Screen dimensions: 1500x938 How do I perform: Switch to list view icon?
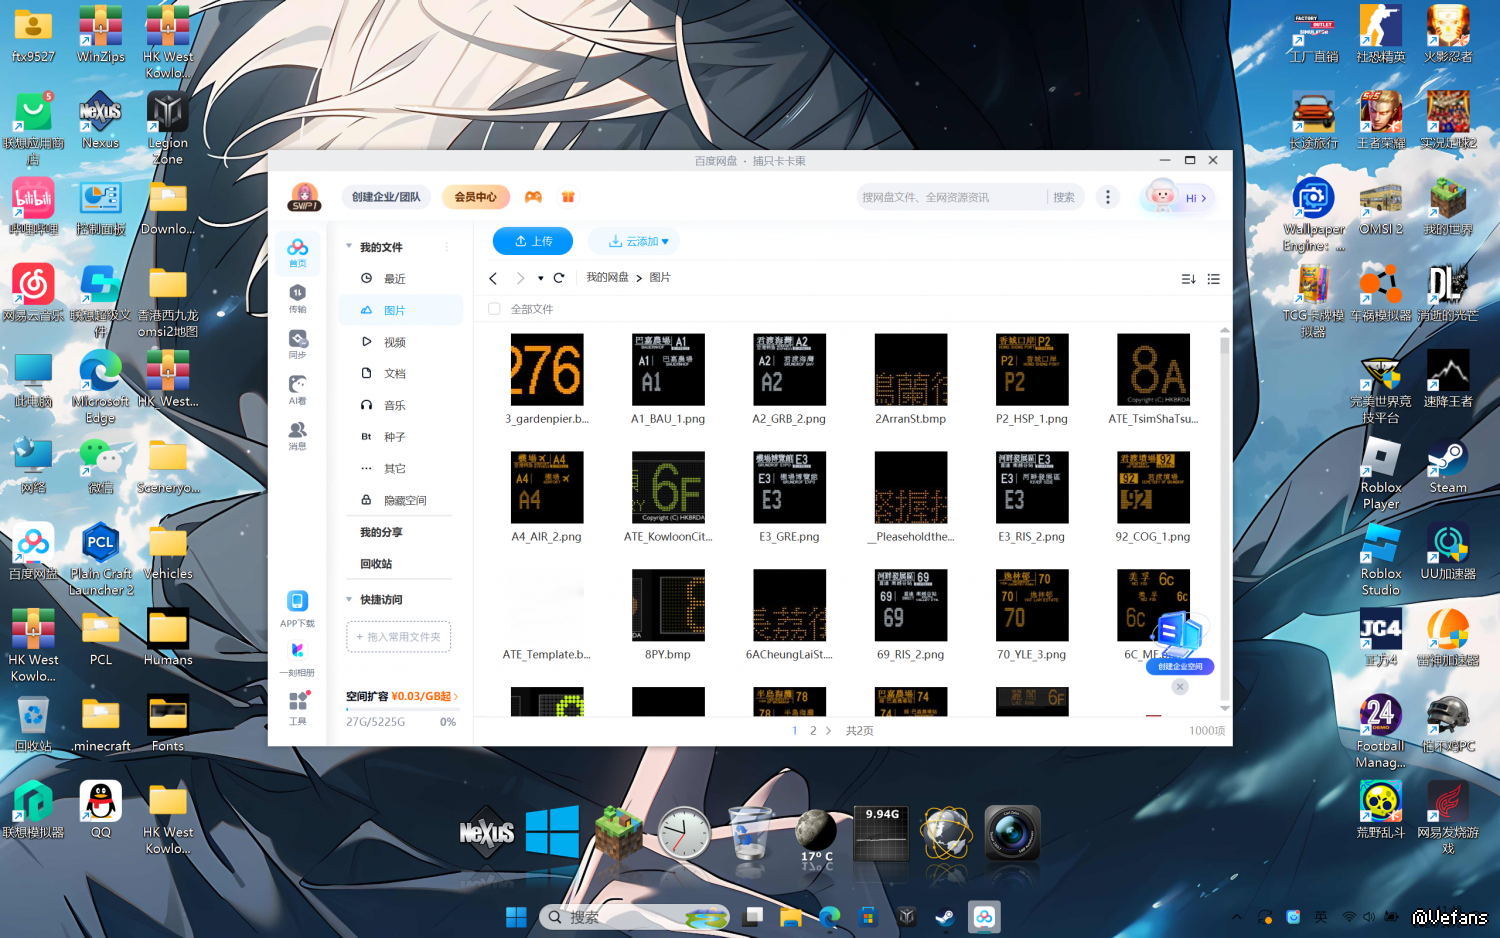1213,279
